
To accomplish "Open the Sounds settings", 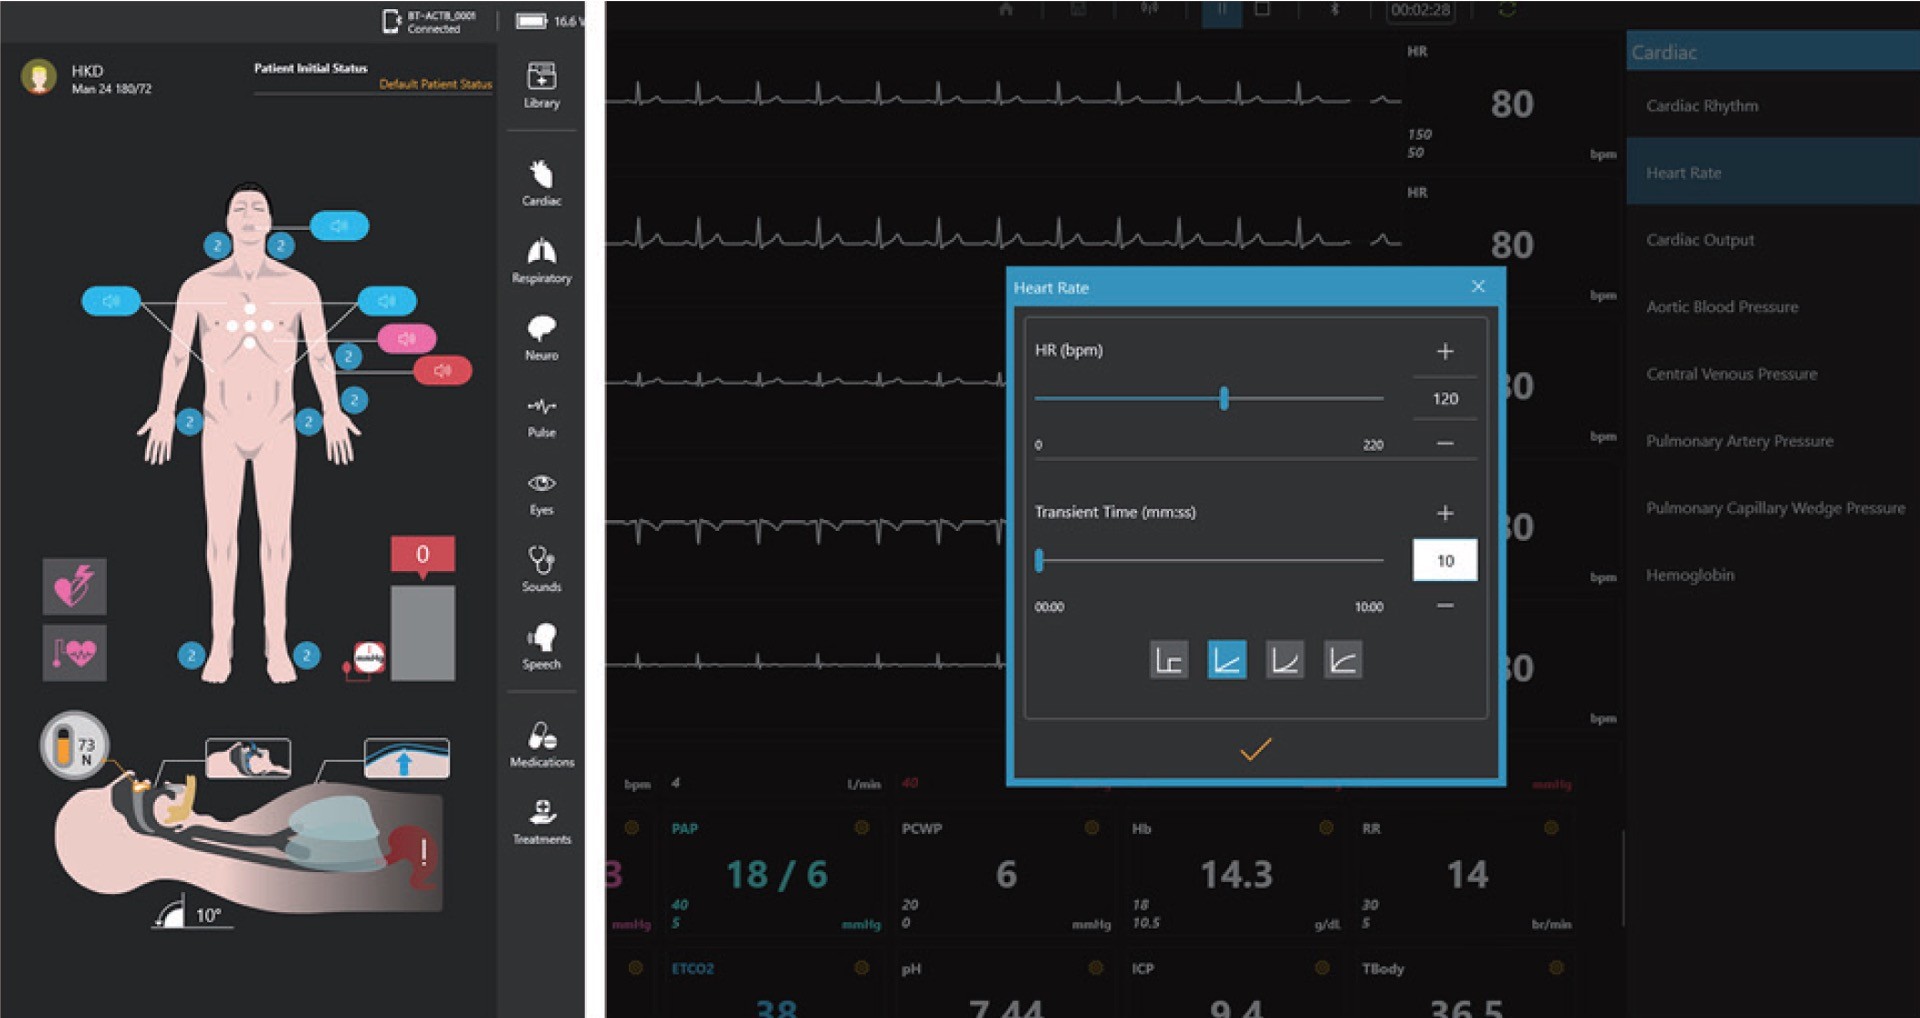I will click(541, 569).
